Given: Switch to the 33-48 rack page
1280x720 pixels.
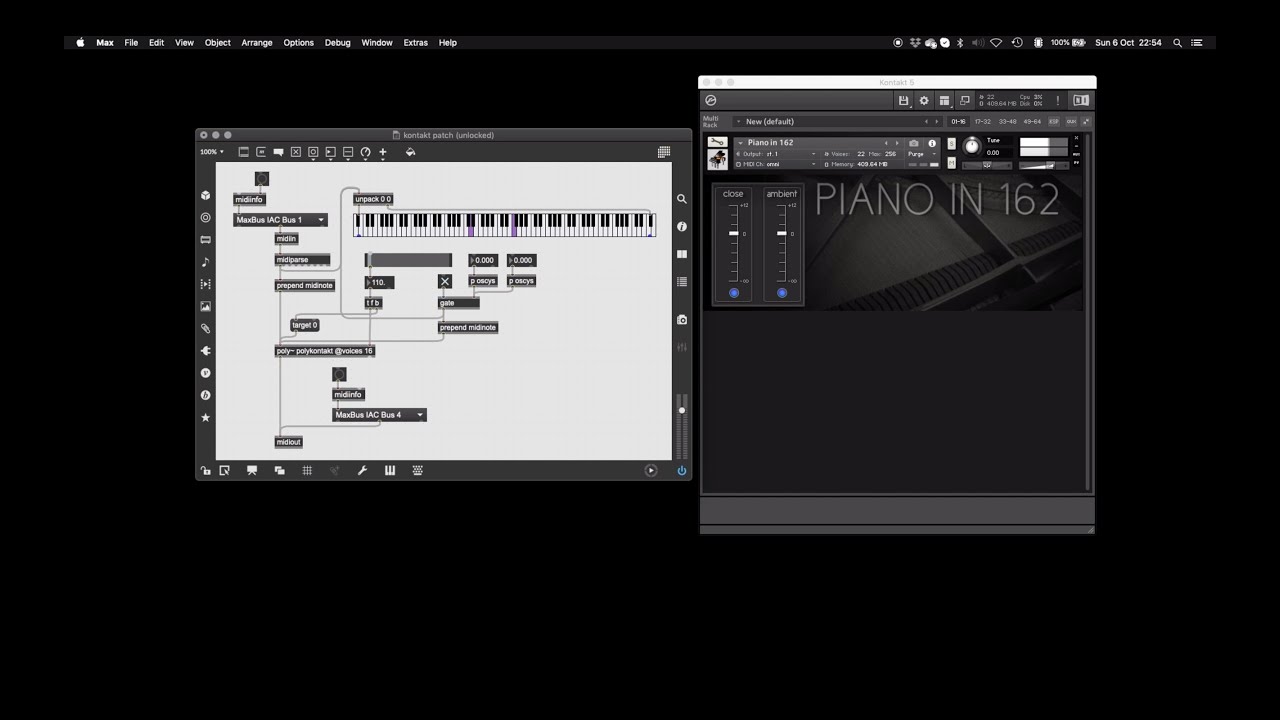Looking at the screenshot, I should (x=1007, y=121).
